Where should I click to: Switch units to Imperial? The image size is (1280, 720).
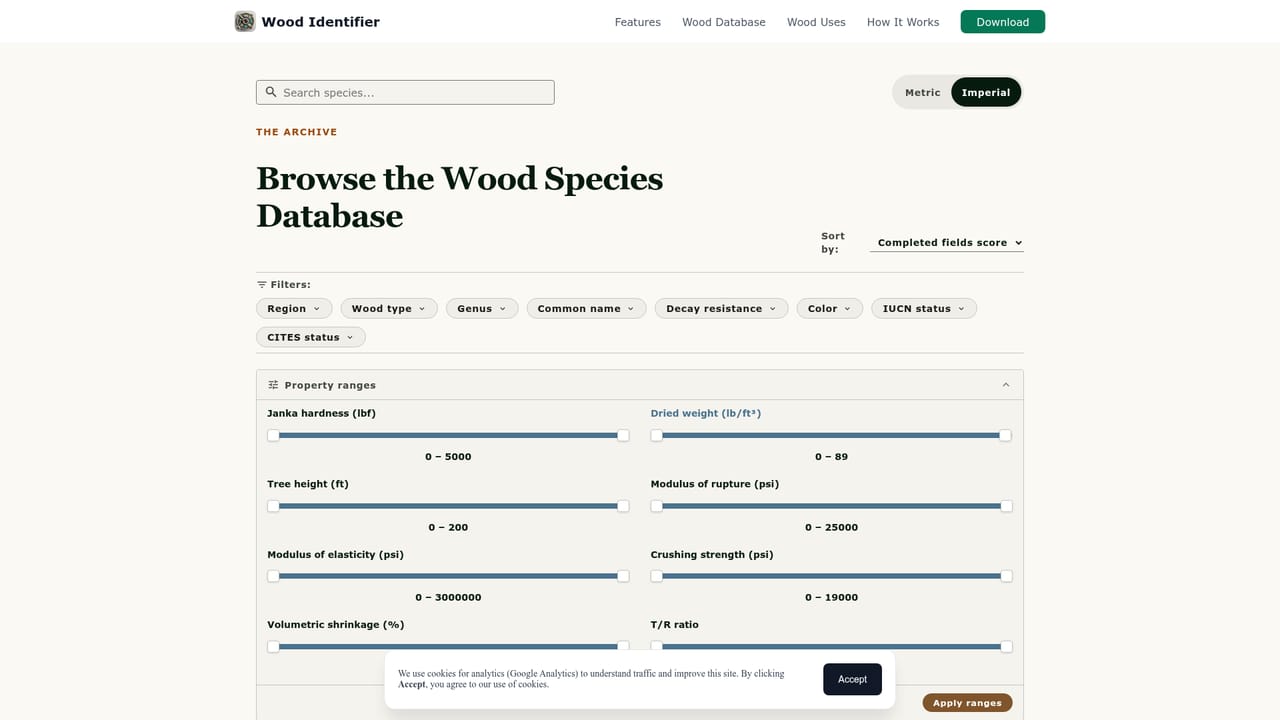pyautogui.click(x=986, y=92)
